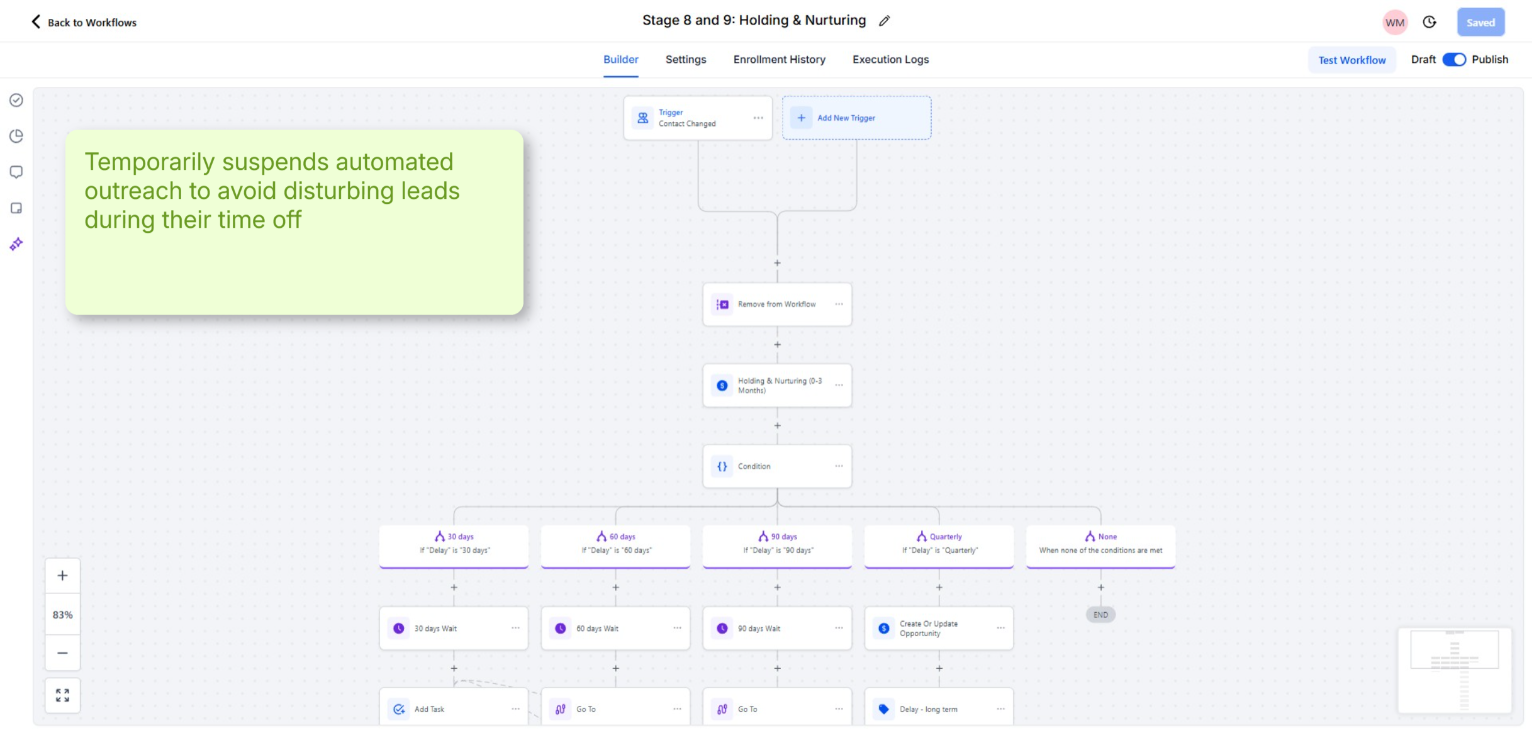Switch to the Settings tab
The image size is (1532, 733).
click(685, 59)
